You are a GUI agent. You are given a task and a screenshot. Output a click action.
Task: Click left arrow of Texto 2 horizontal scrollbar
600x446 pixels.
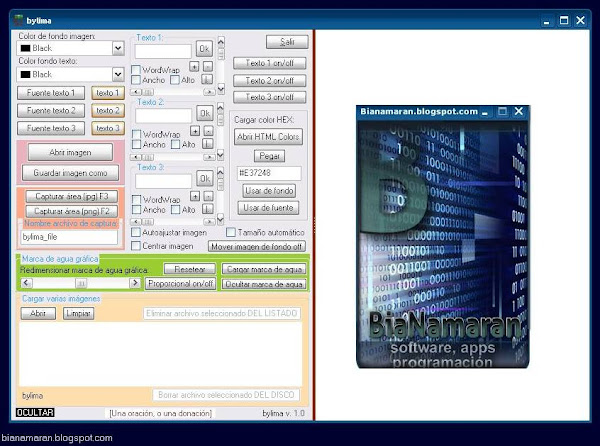(136, 157)
